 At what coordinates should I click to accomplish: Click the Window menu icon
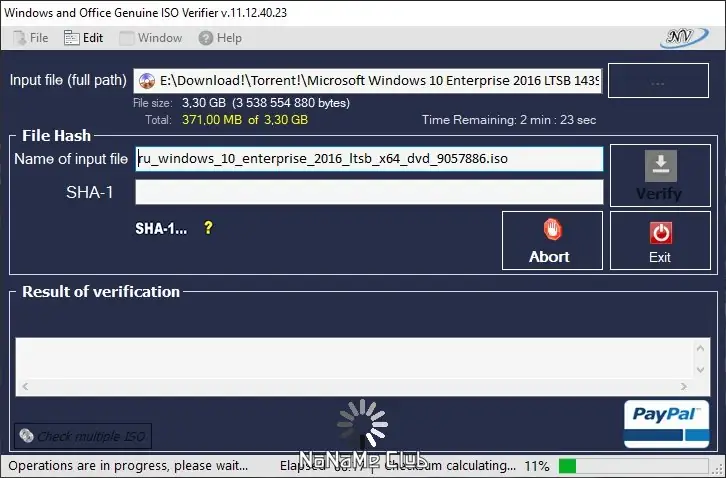click(x=126, y=38)
